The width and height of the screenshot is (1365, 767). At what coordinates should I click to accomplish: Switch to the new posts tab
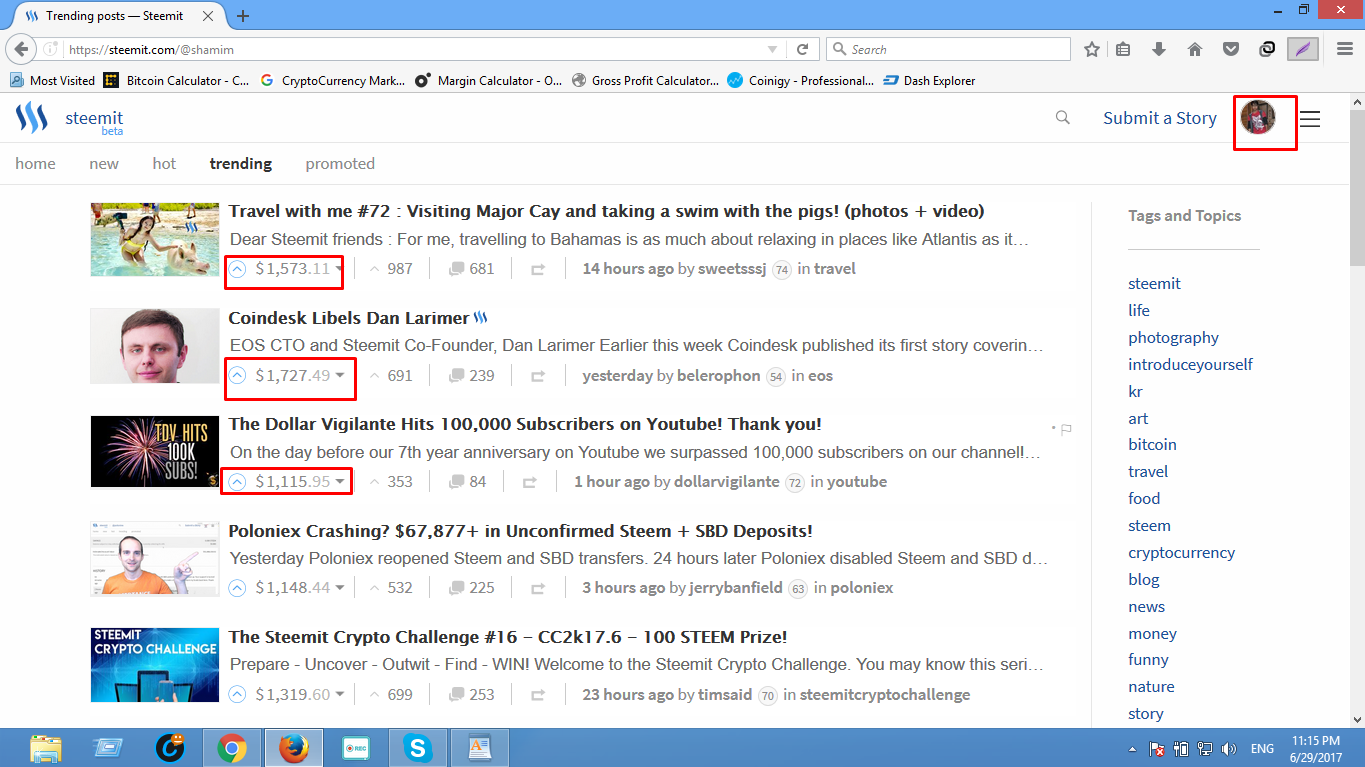[104, 163]
